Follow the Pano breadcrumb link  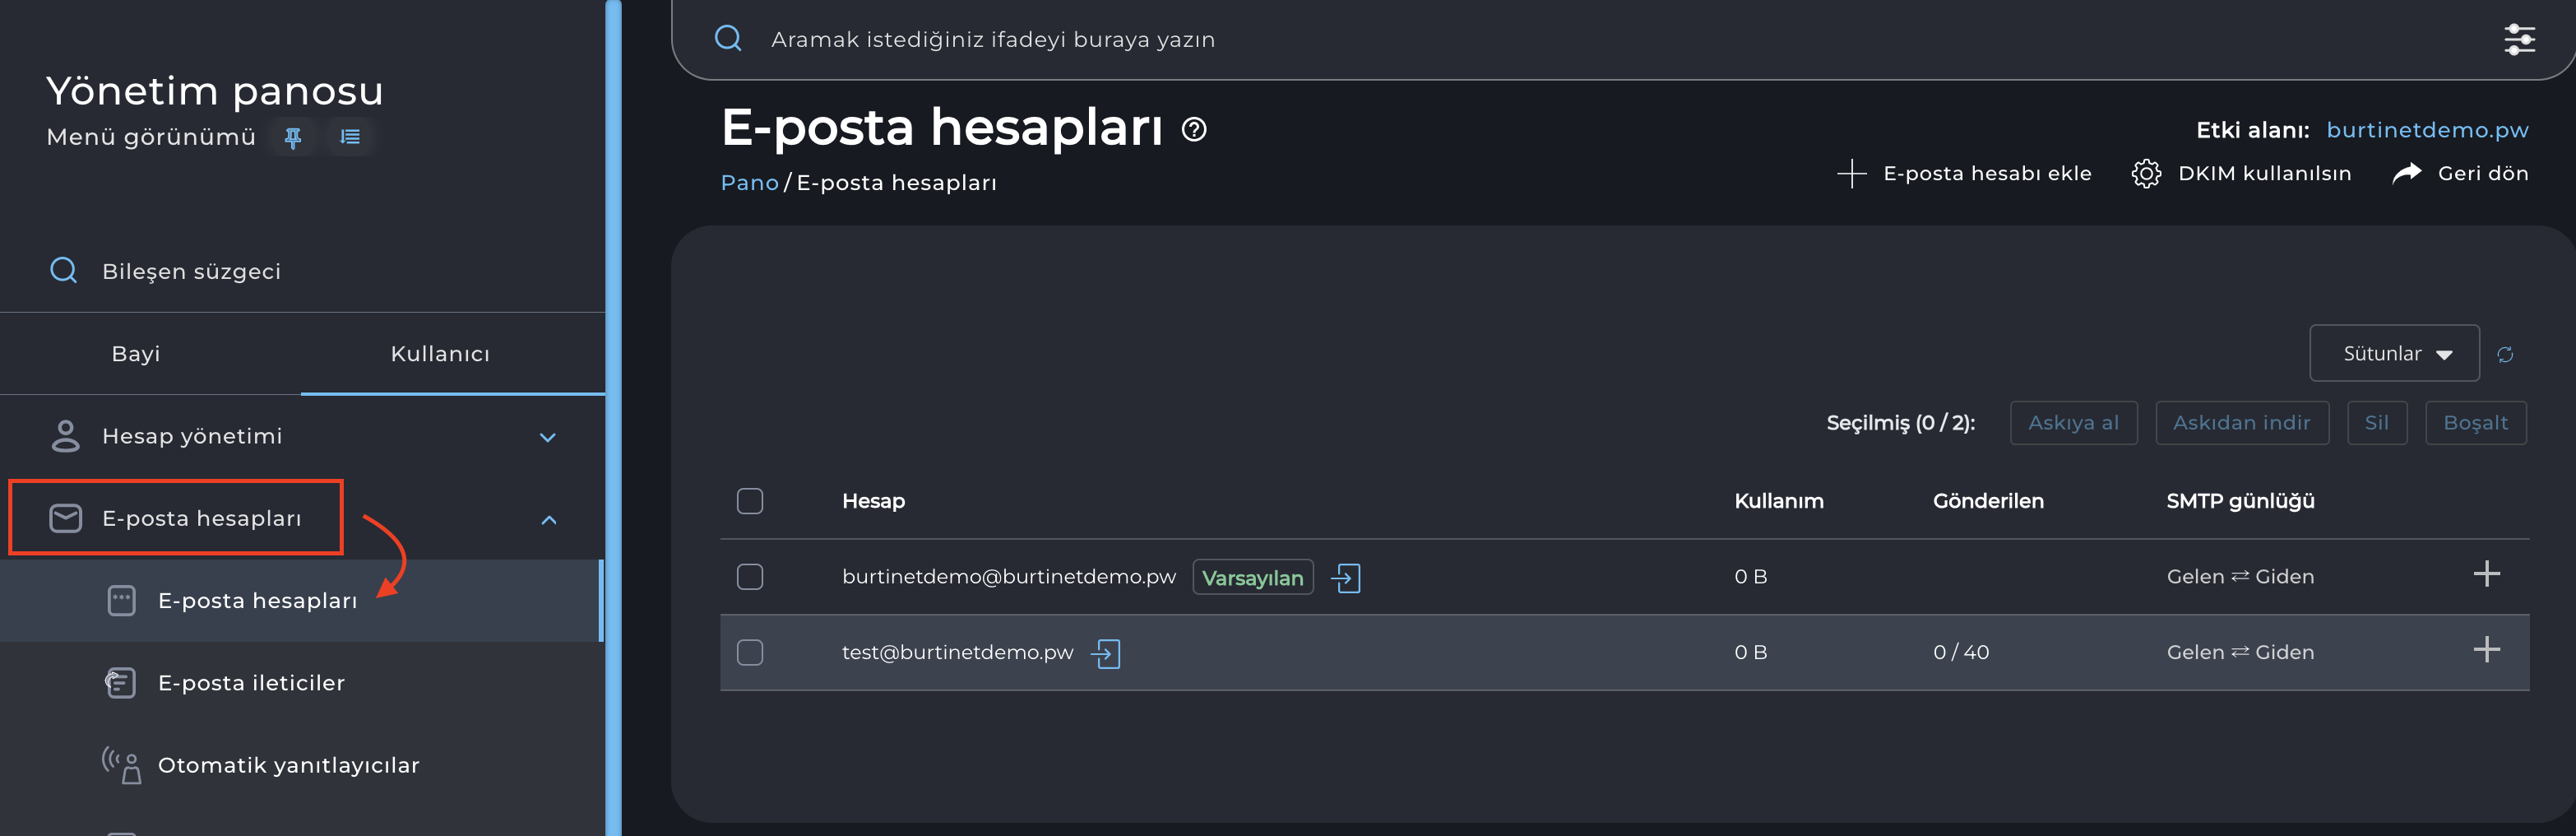749,183
